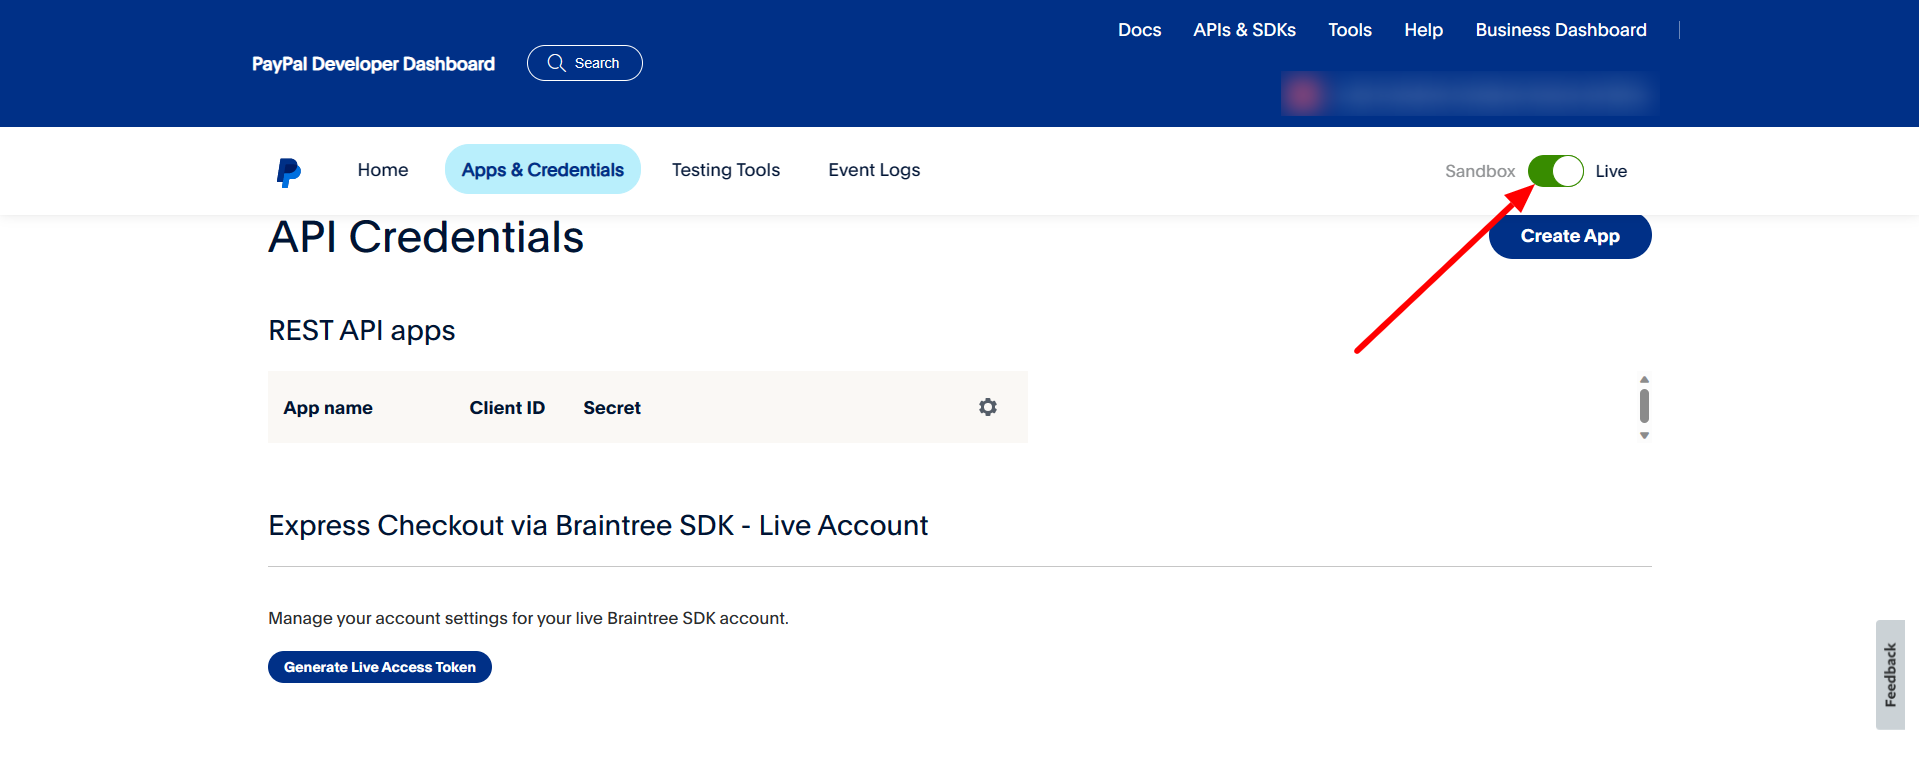1919x758 pixels.
Task: Open APIs & SDKs menu
Action: [x=1244, y=30]
